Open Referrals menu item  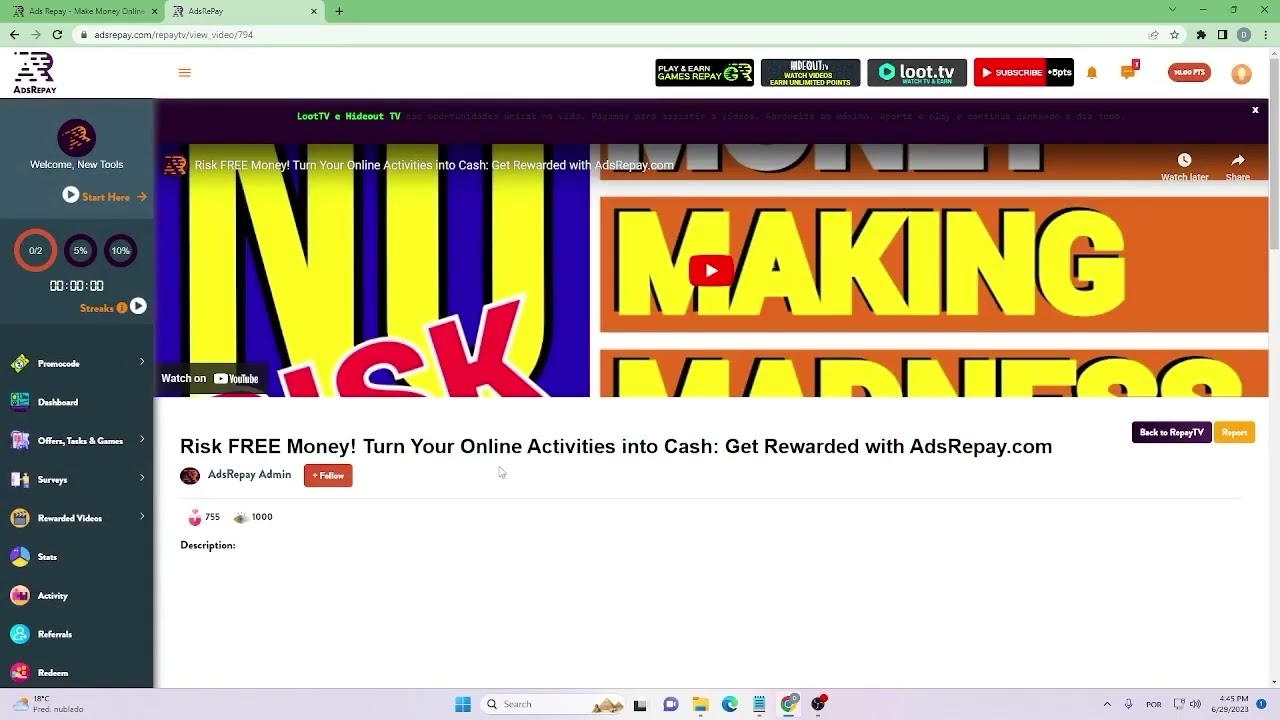pos(55,634)
